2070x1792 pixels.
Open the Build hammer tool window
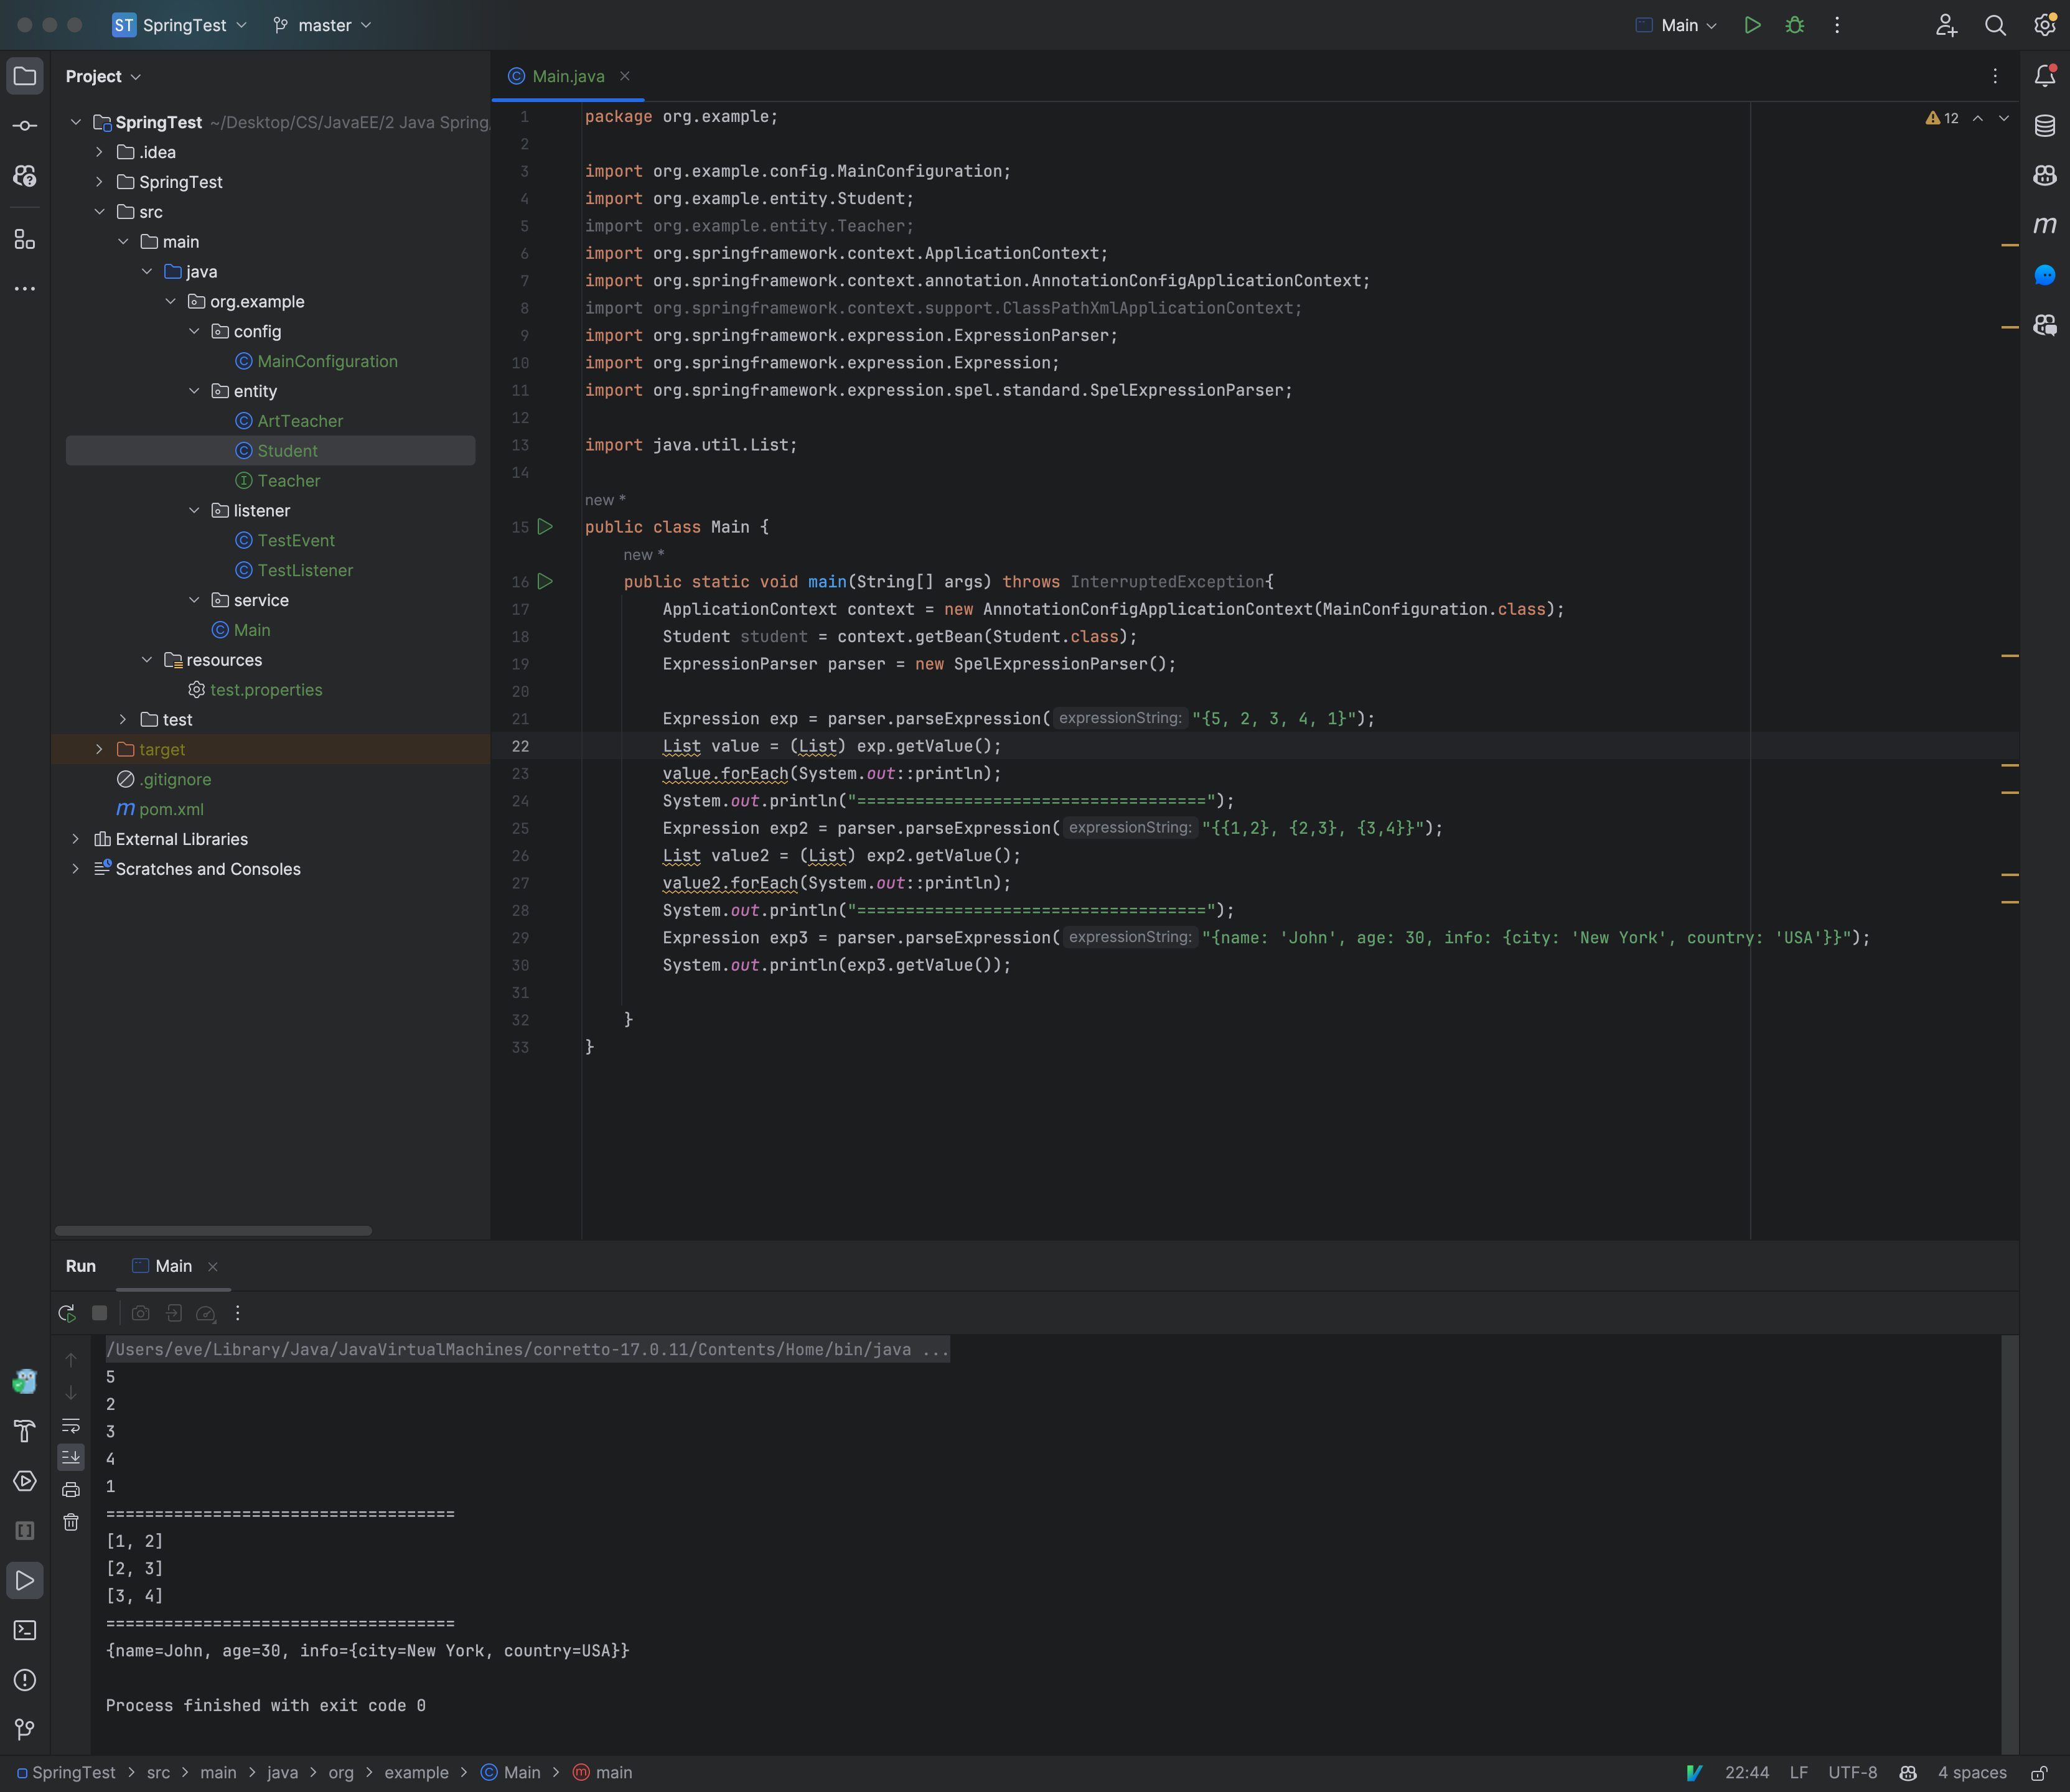pyautogui.click(x=25, y=1431)
